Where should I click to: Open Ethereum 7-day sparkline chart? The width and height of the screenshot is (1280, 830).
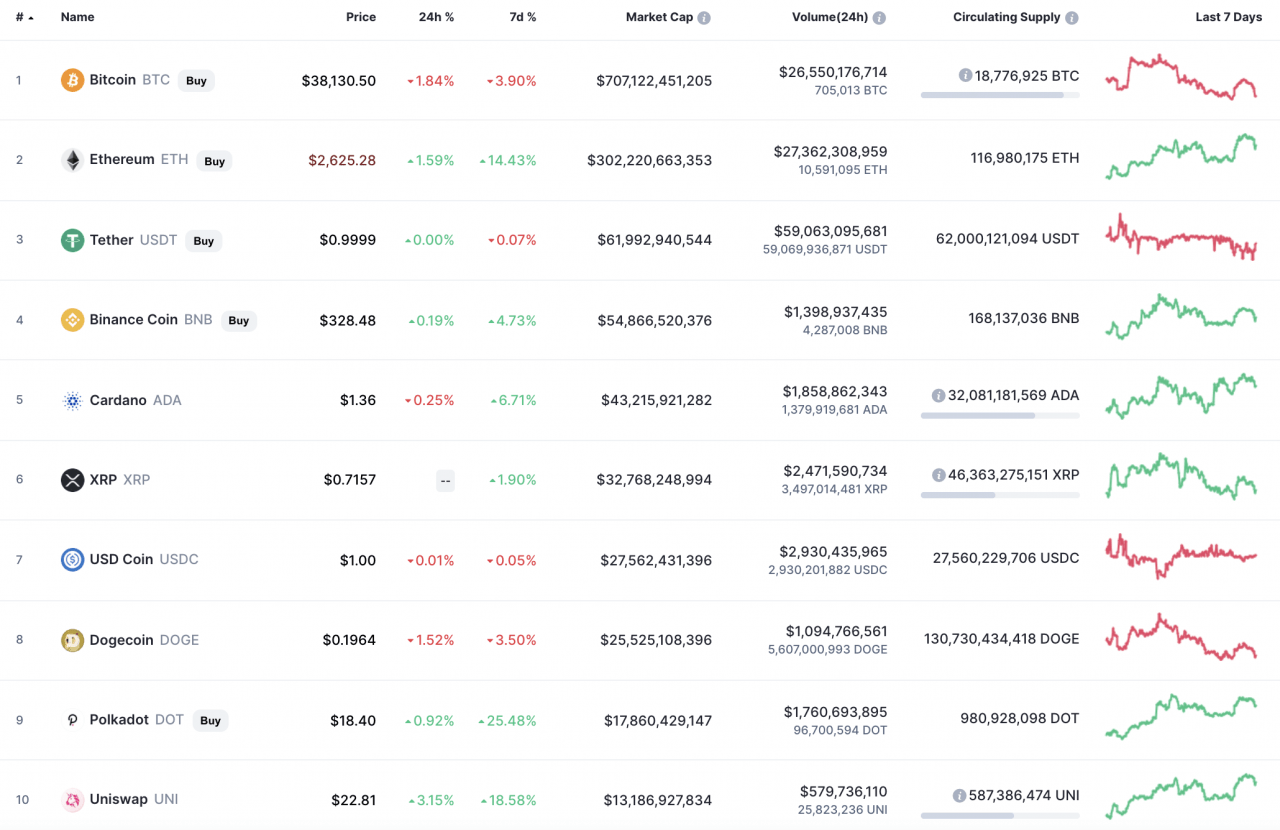pyautogui.click(x=1181, y=157)
